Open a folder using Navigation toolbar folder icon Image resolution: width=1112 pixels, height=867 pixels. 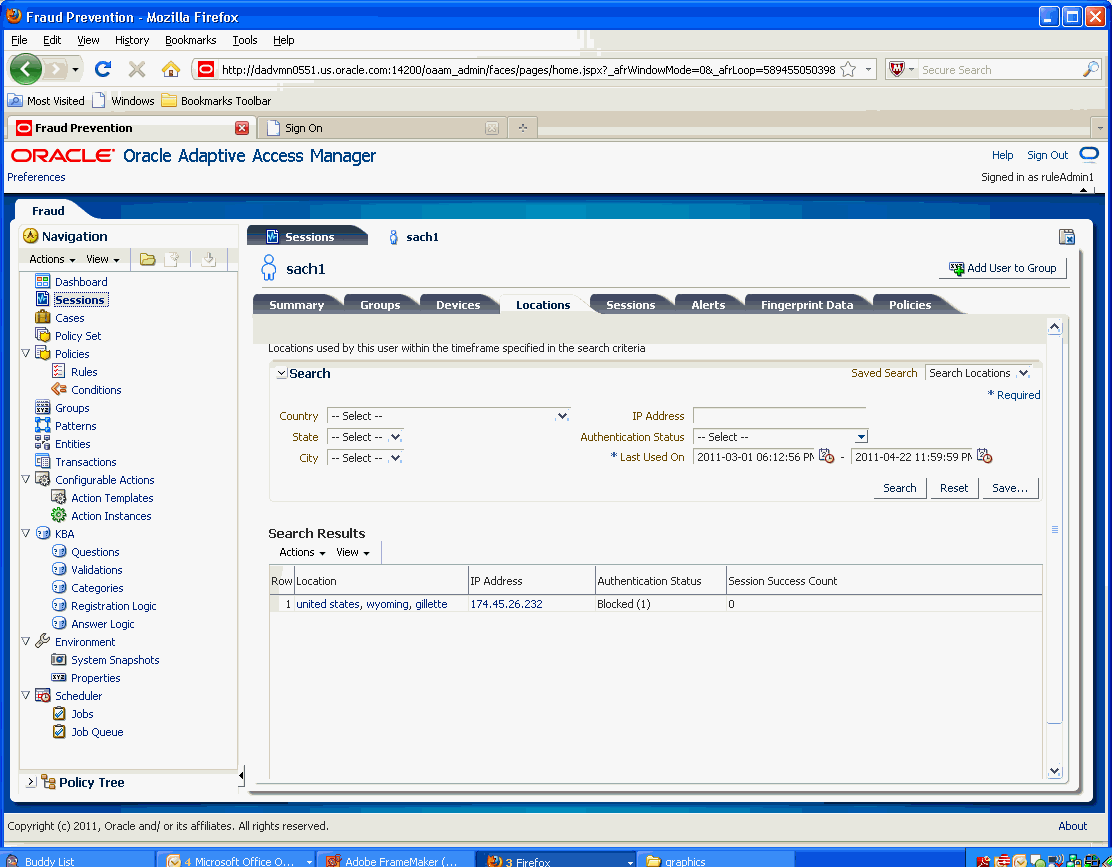[x=146, y=258]
